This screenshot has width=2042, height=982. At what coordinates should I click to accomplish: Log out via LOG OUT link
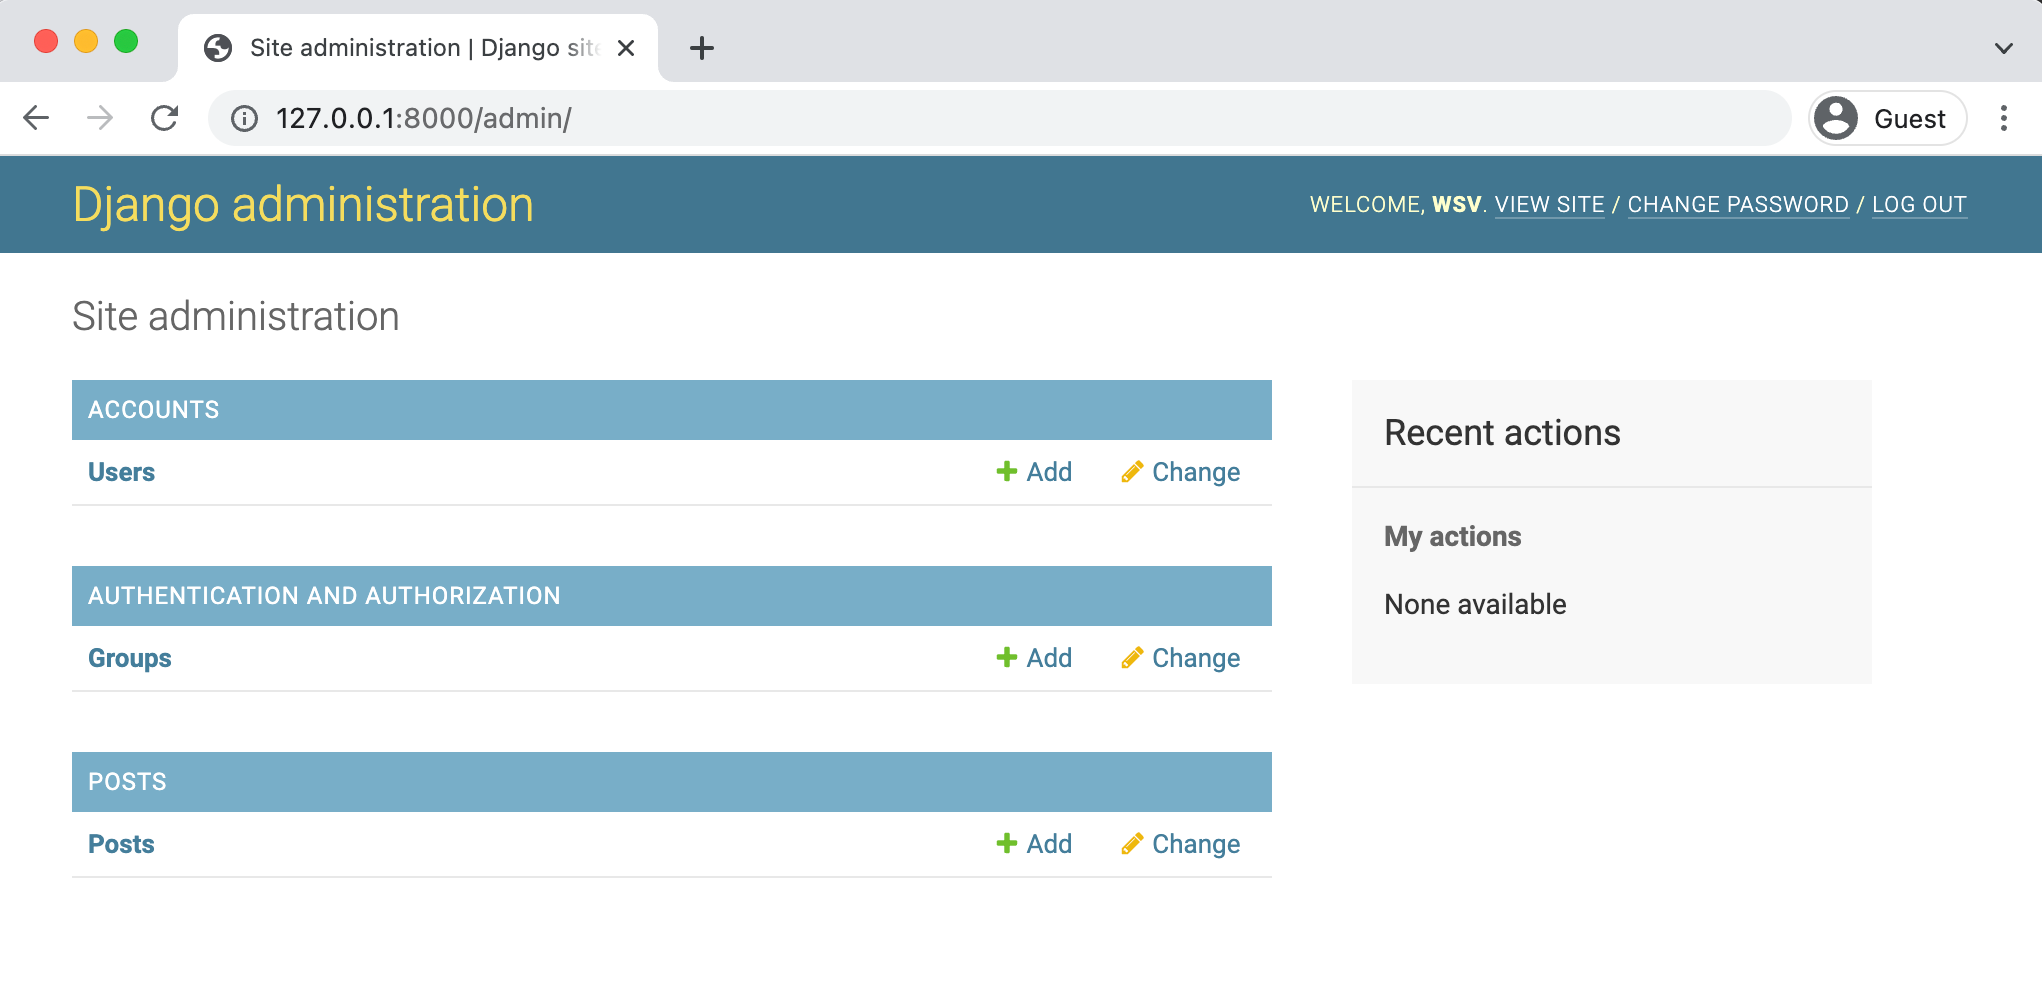[x=1919, y=205]
